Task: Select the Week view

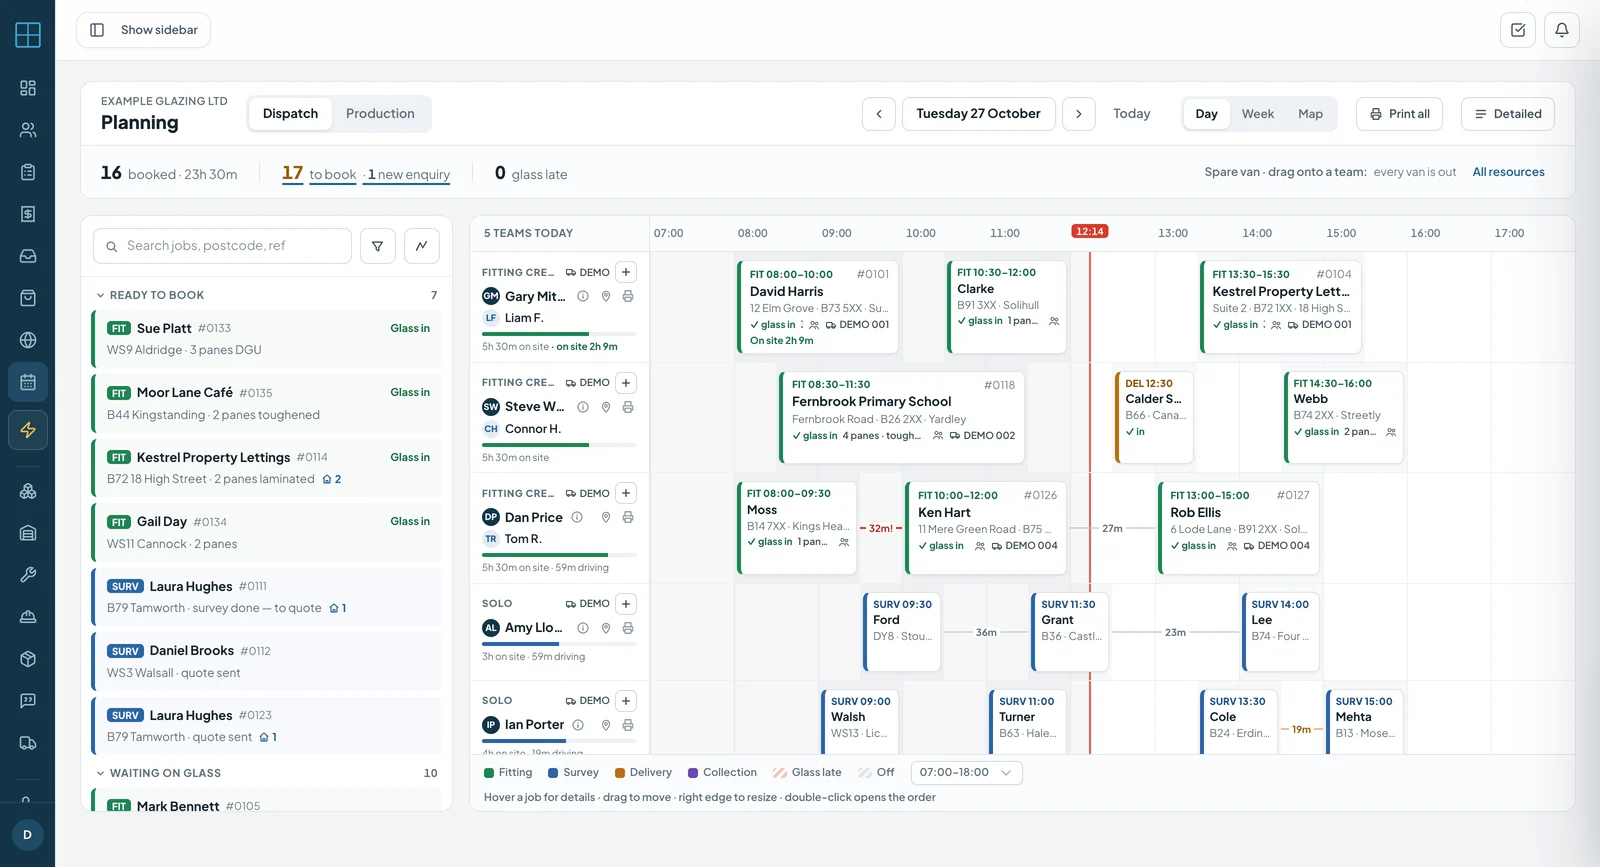Action: (1258, 114)
